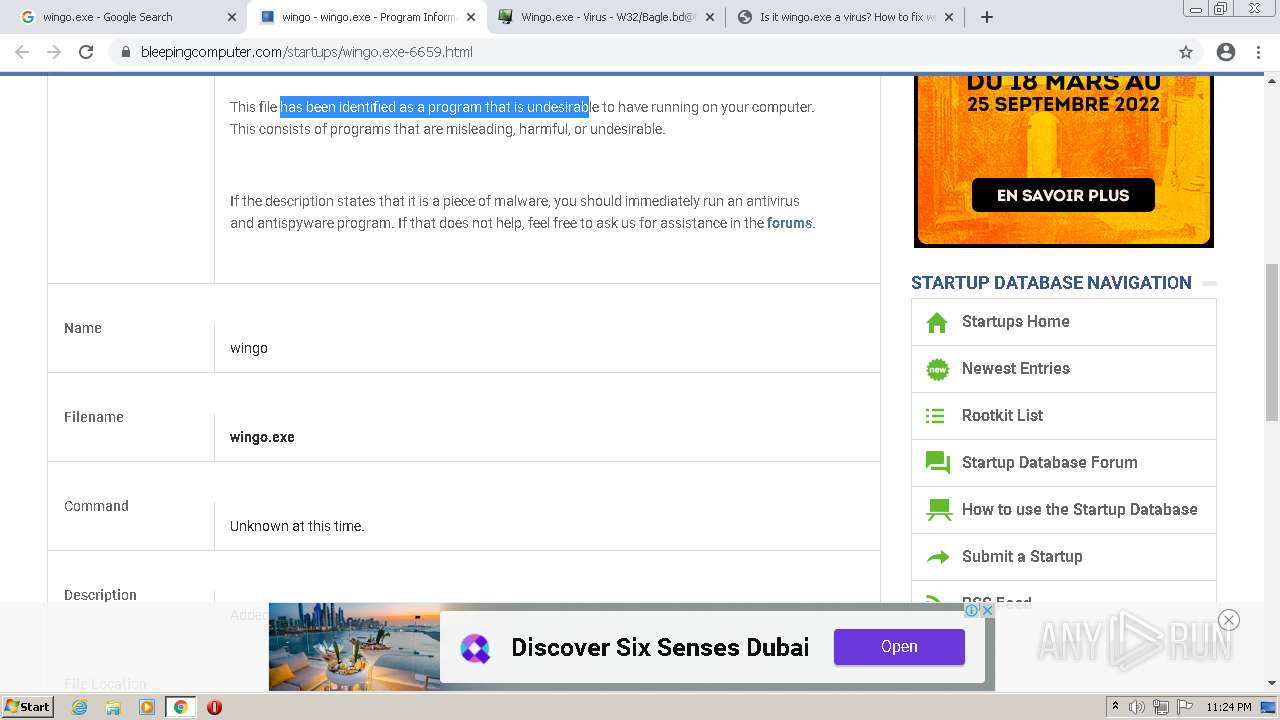
Task: Click the Startups Home house icon
Action: coord(937,322)
